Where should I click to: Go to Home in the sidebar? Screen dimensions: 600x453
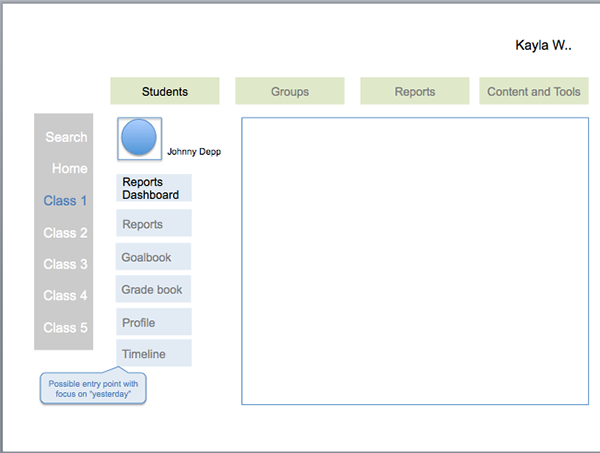pos(70,168)
